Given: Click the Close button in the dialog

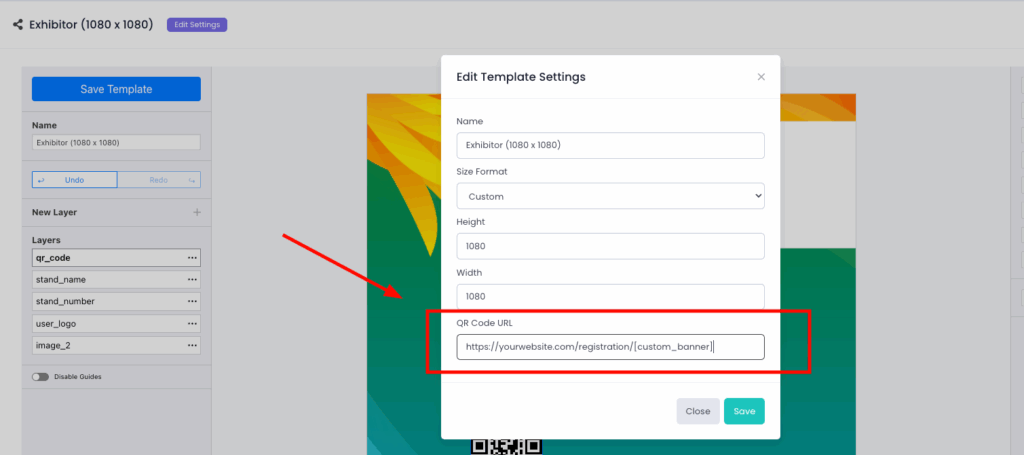Looking at the screenshot, I should point(697,411).
